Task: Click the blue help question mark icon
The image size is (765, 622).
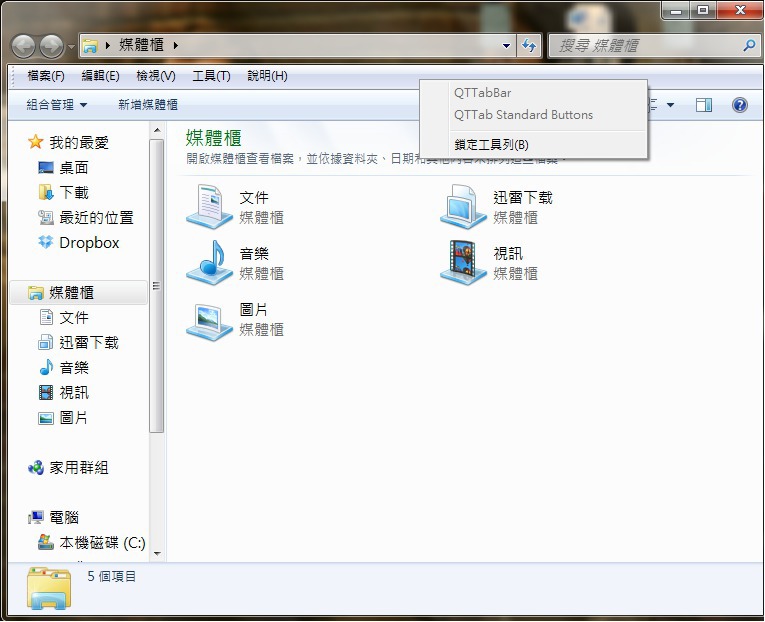Action: 740,105
